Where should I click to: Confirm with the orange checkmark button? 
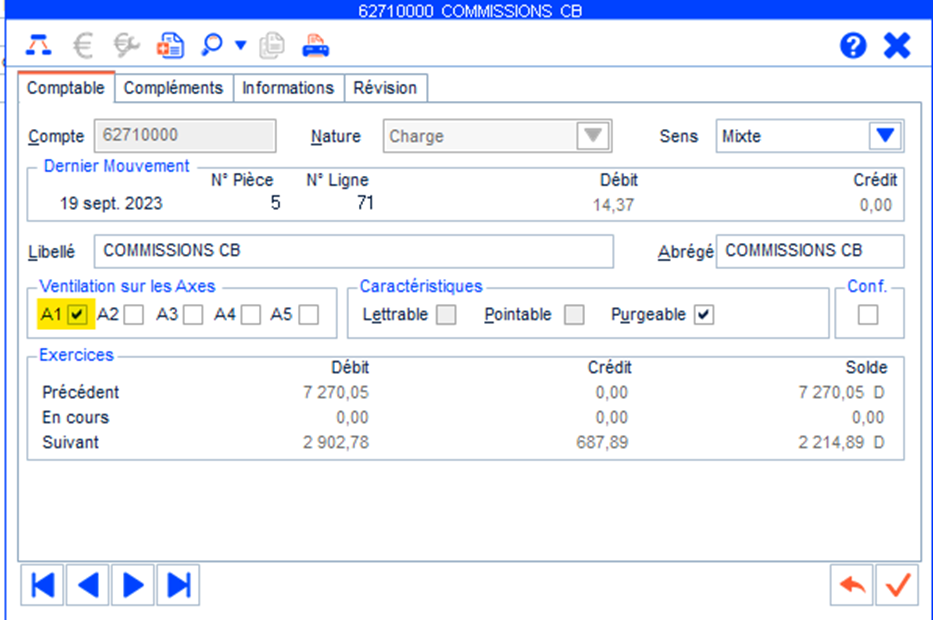[897, 585]
